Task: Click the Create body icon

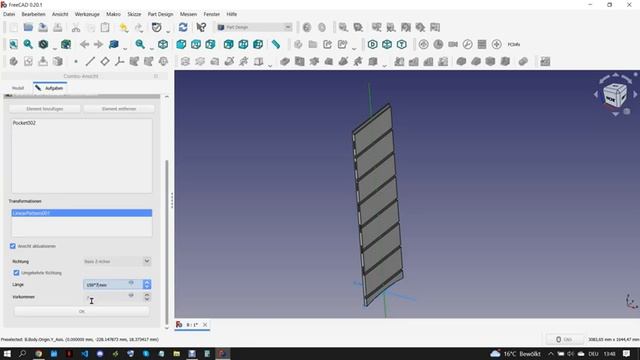Action: click(x=13, y=61)
